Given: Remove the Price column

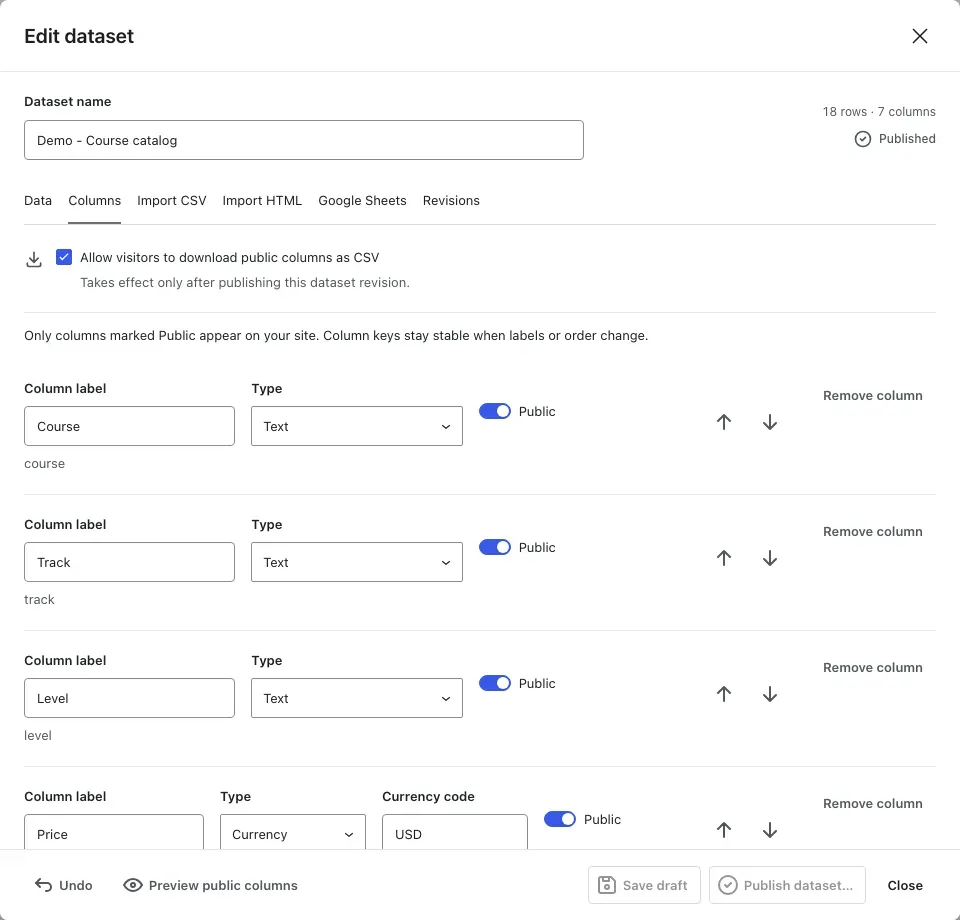Looking at the screenshot, I should (872, 803).
